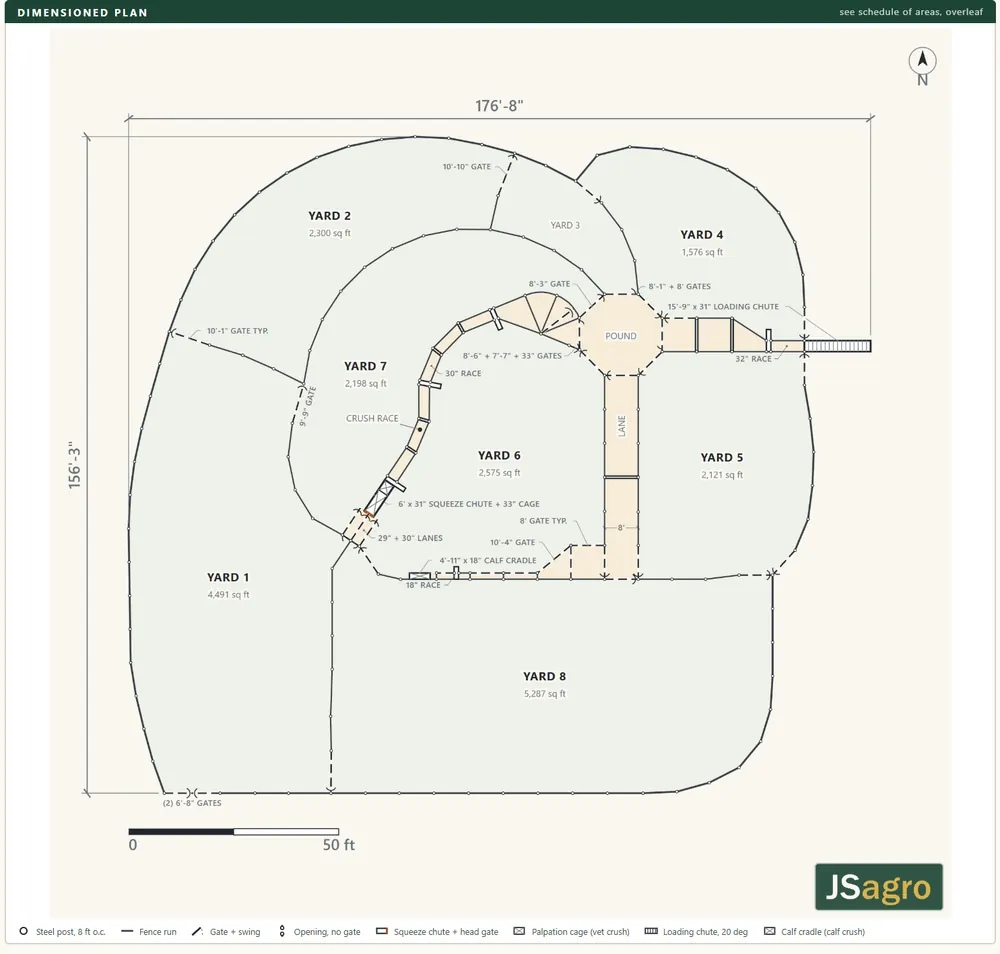Select the YARD 7 label
The height and width of the screenshot is (954, 1000).
[365, 366]
